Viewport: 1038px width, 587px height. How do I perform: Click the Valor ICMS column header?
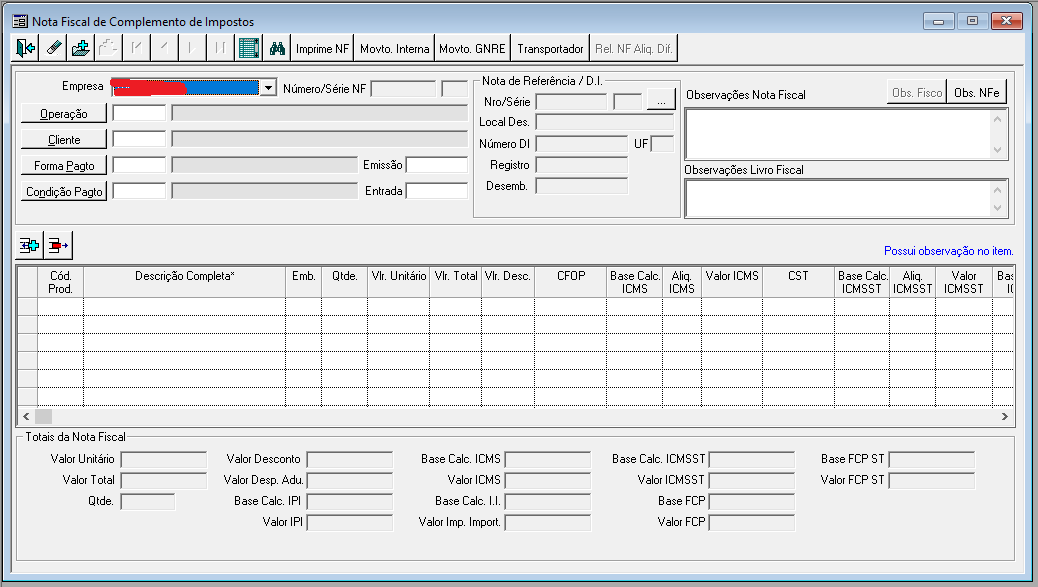[732, 282]
